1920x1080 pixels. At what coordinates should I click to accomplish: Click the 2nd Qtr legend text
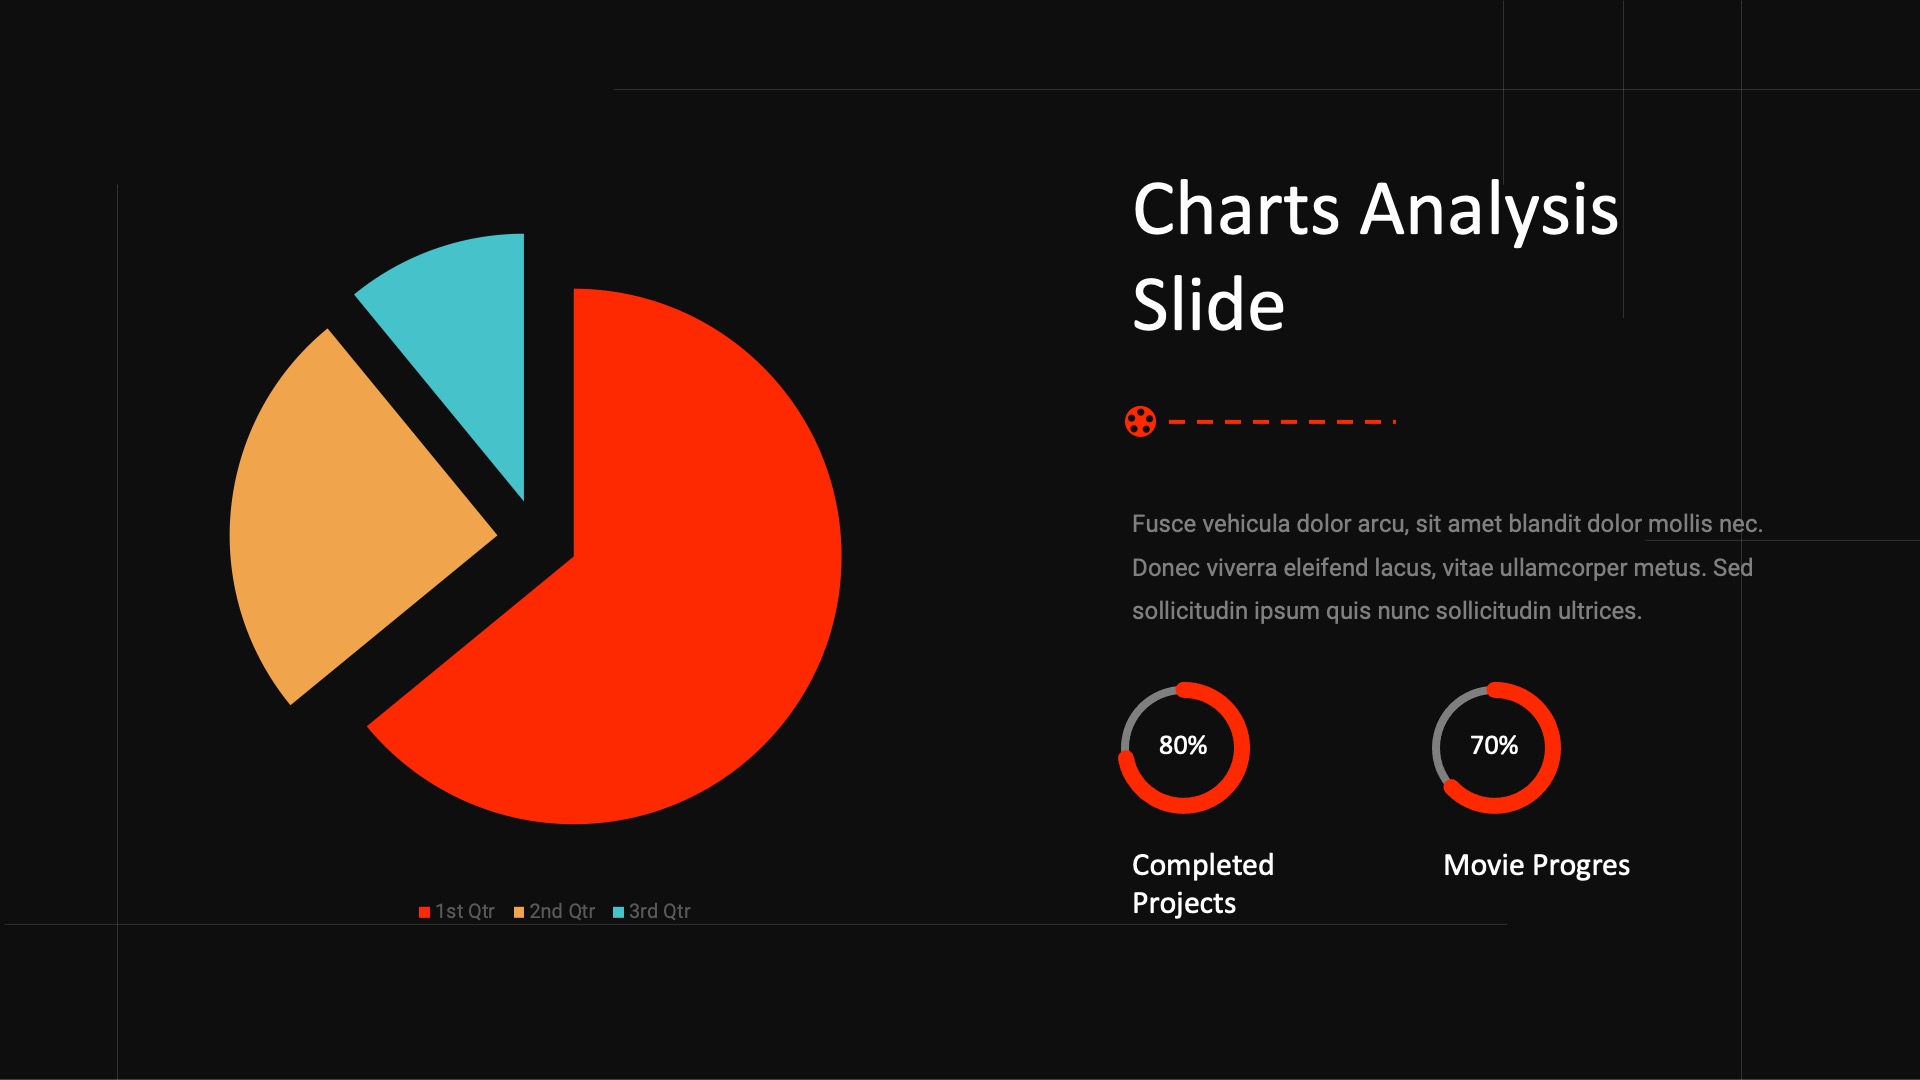562,912
